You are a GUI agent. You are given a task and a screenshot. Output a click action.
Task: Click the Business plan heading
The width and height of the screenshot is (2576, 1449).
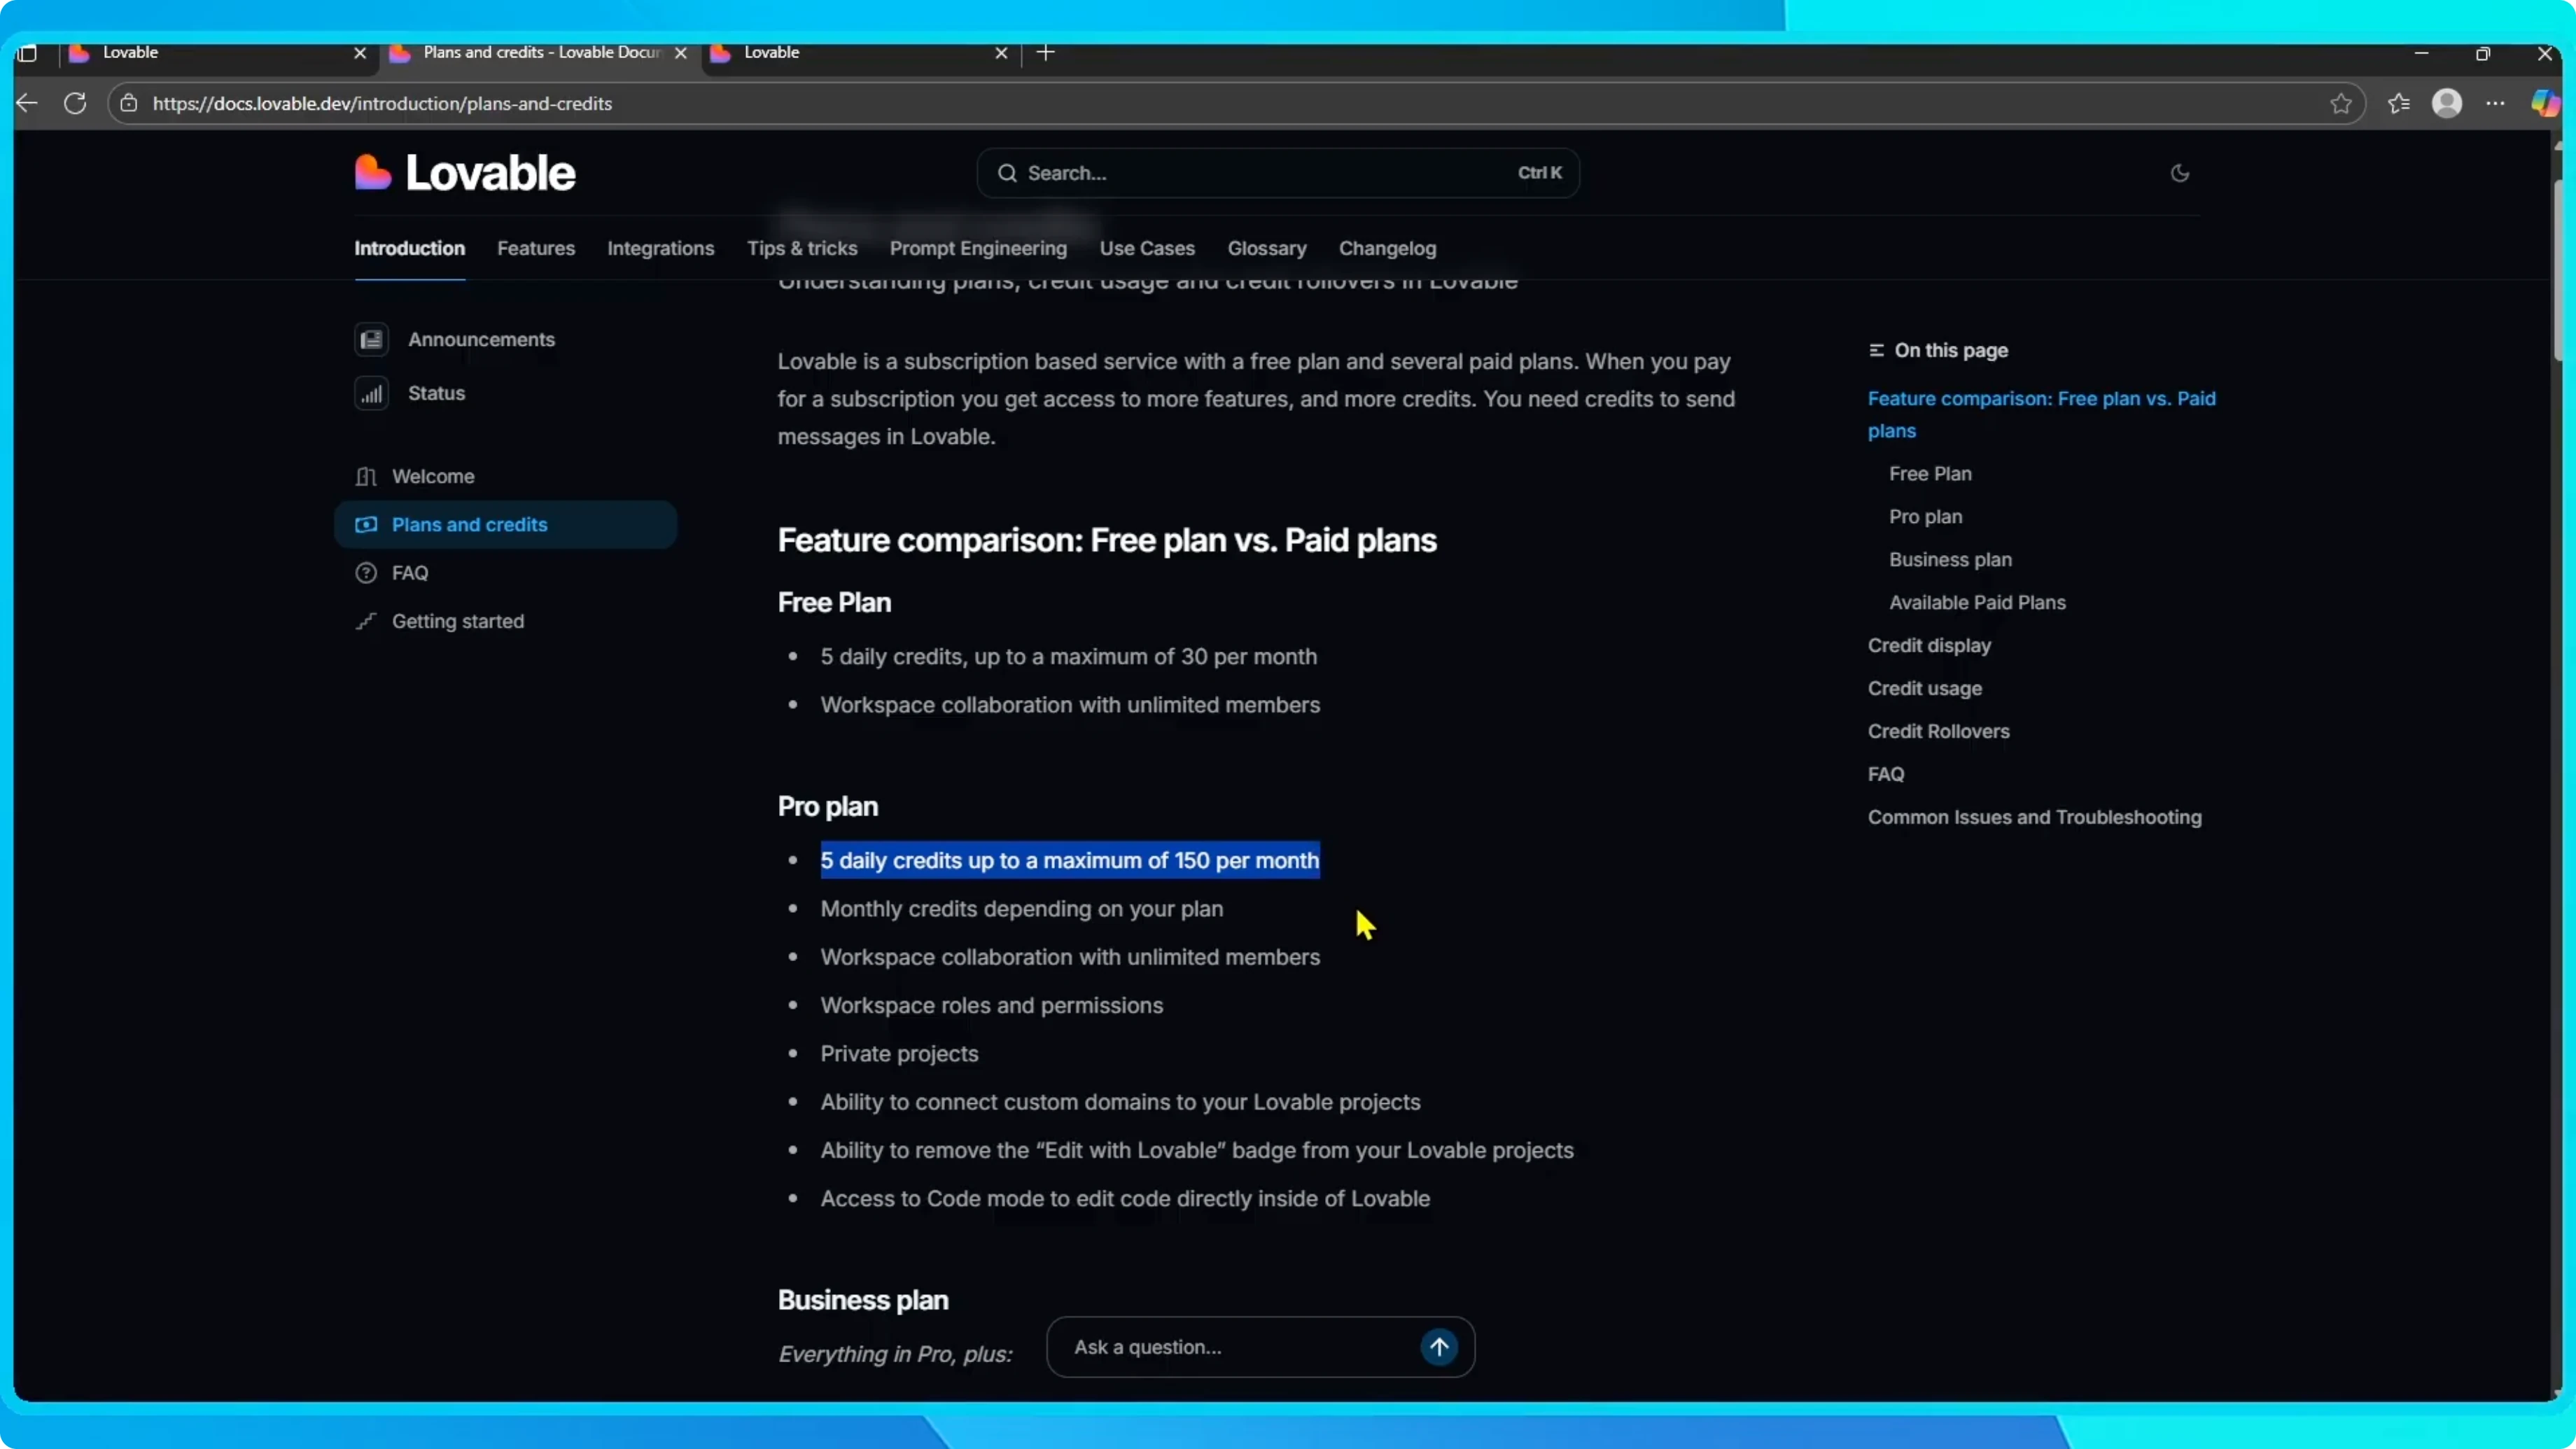point(863,1300)
